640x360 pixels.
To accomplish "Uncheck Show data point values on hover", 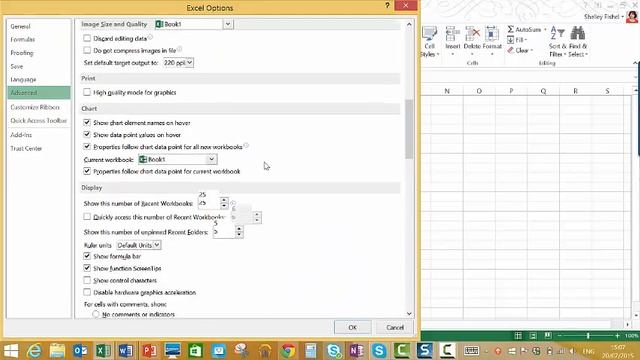I will point(87,134).
